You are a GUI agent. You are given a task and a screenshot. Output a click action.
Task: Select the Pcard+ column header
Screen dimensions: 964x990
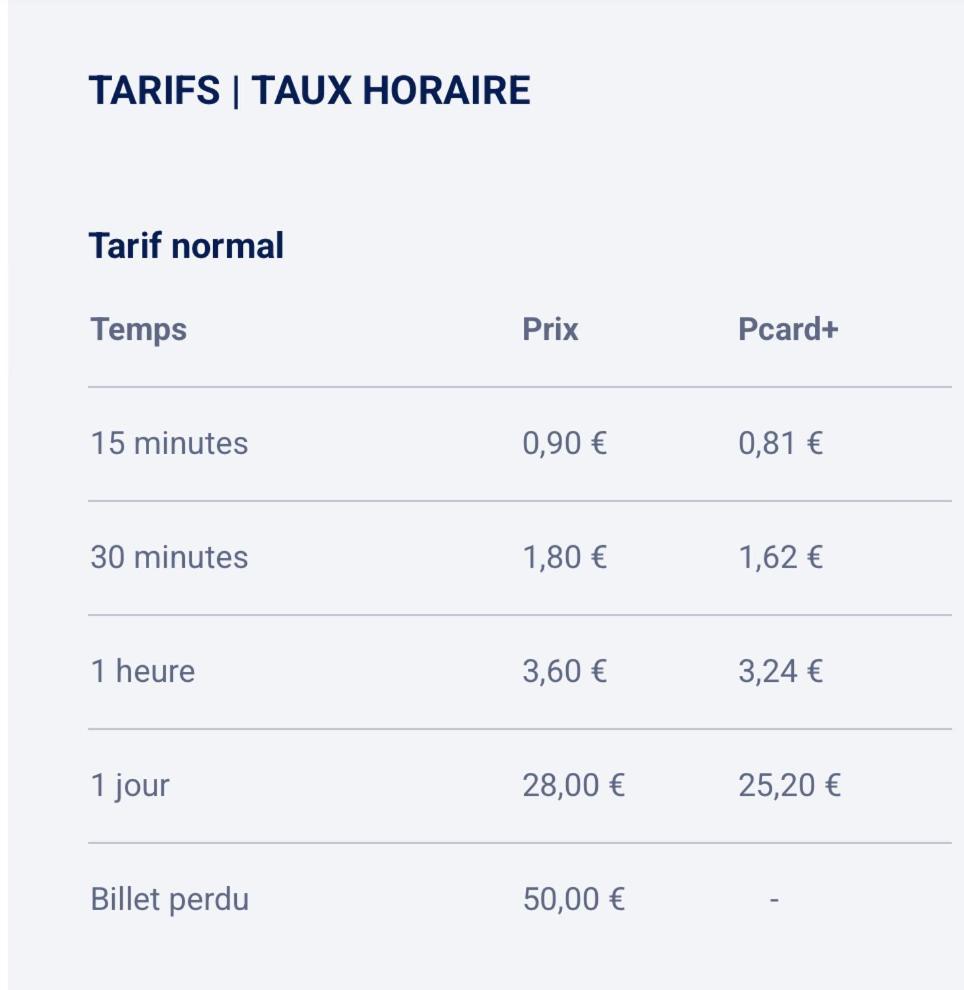click(x=787, y=329)
